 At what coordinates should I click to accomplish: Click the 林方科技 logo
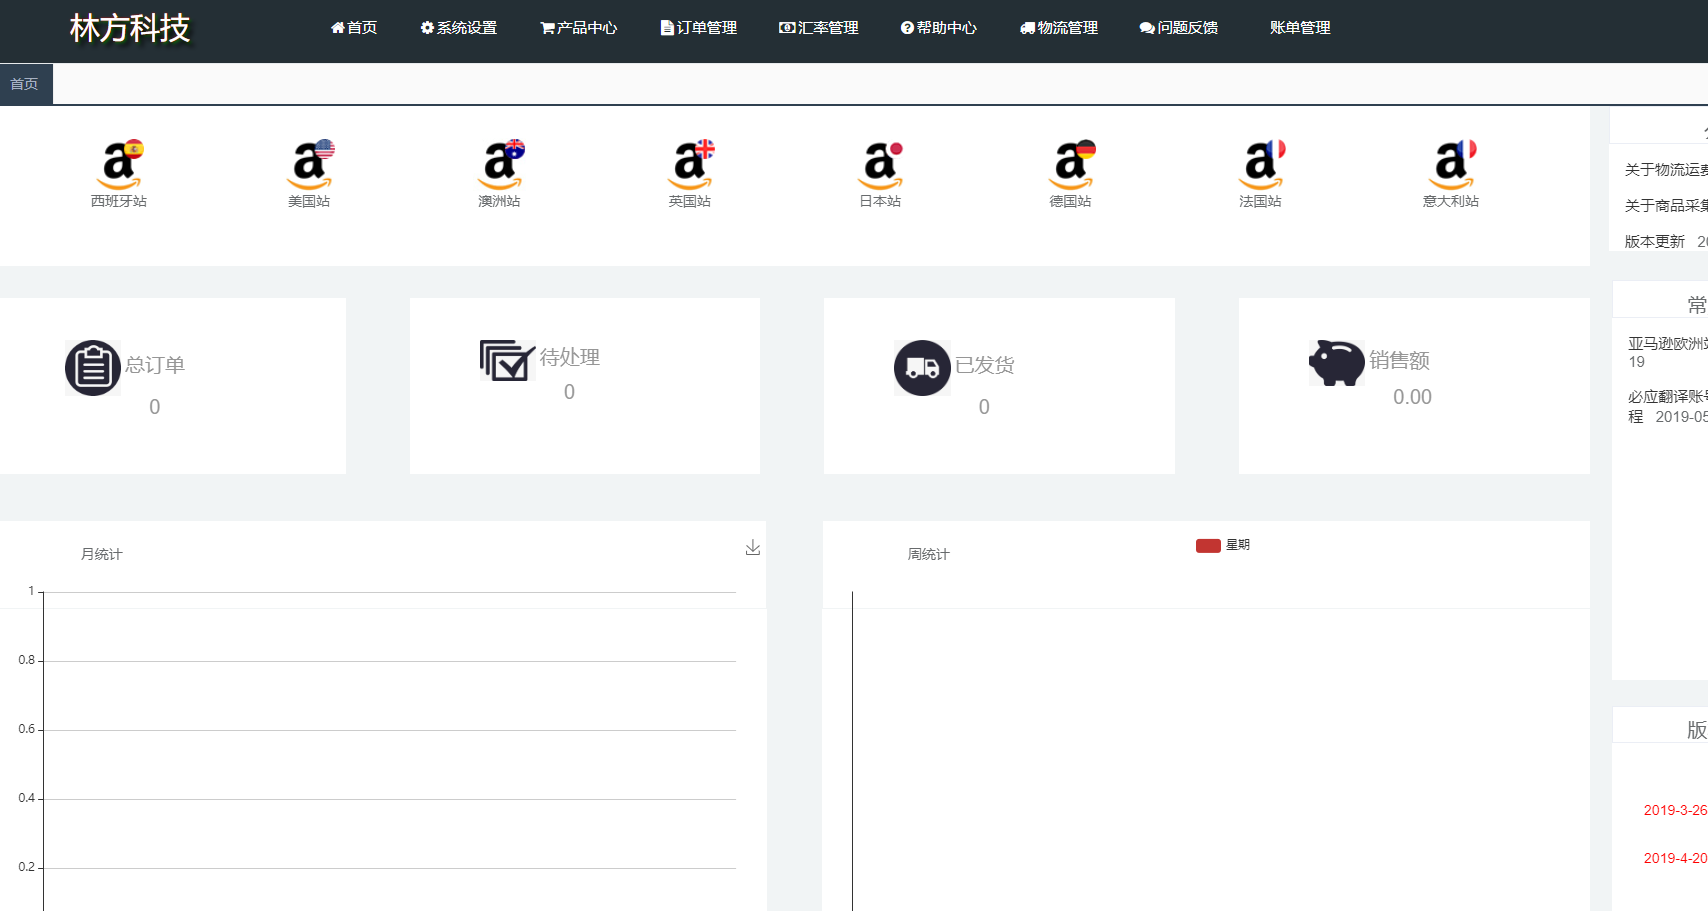tap(130, 28)
